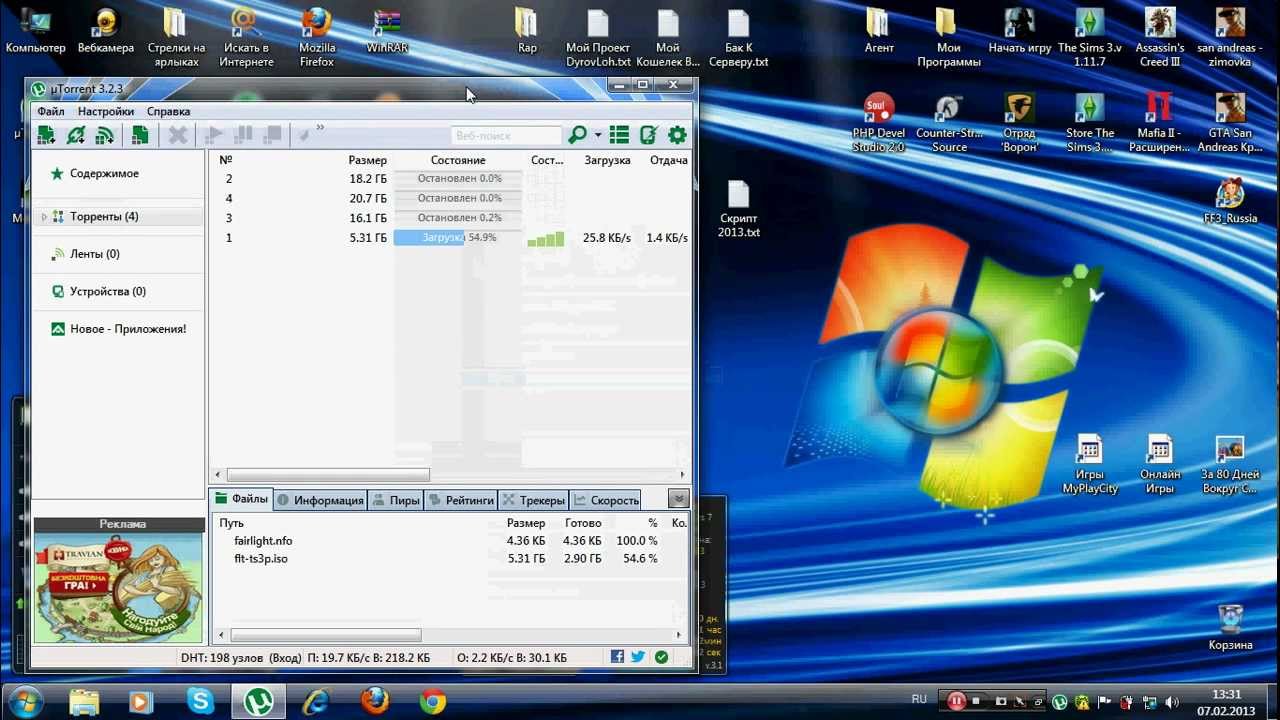Click Create New Torrent icon
This screenshot has height=720, width=1280.
pyautogui.click(x=140, y=135)
